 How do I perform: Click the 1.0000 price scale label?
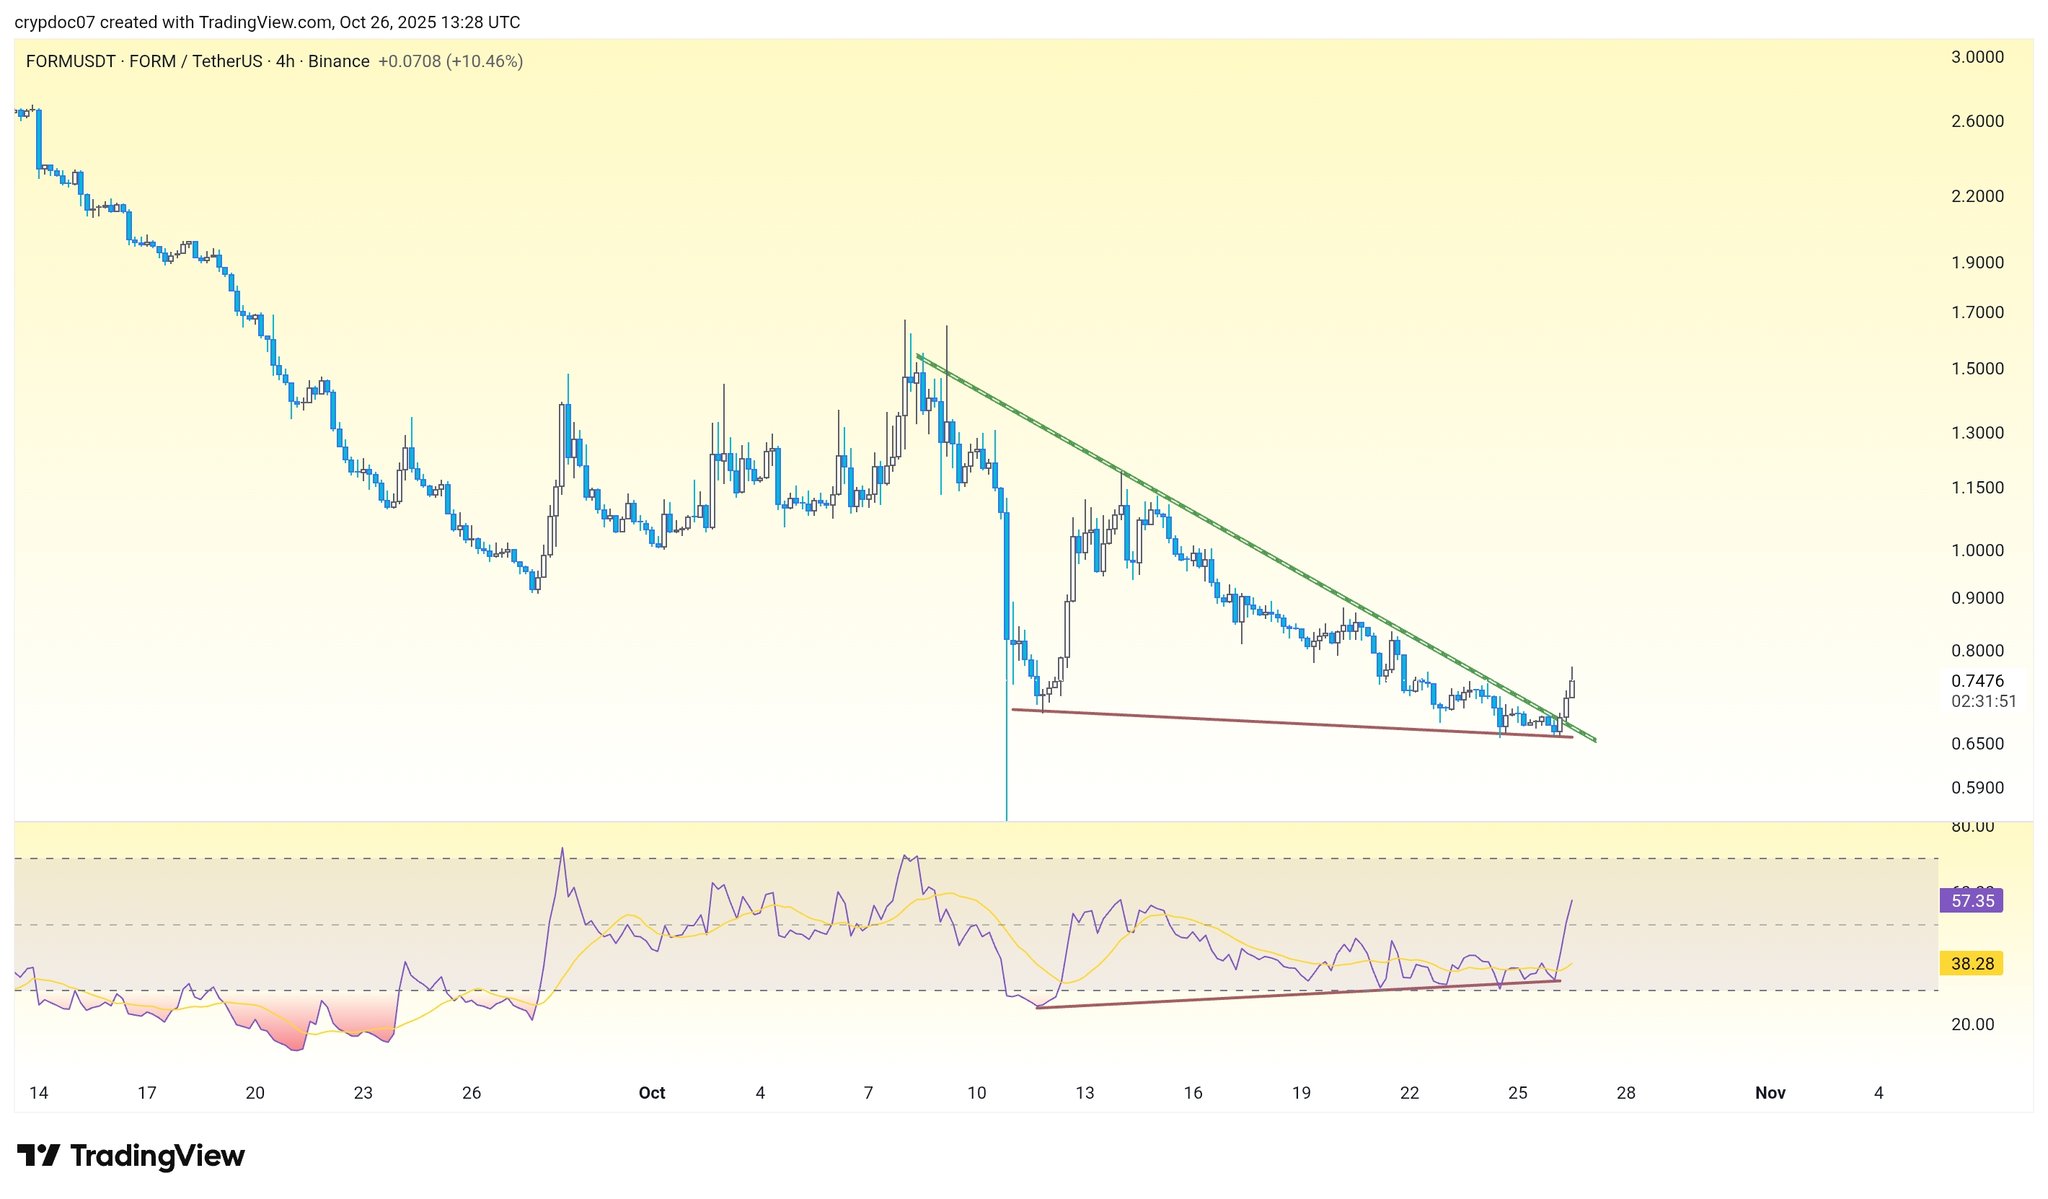point(1977,550)
